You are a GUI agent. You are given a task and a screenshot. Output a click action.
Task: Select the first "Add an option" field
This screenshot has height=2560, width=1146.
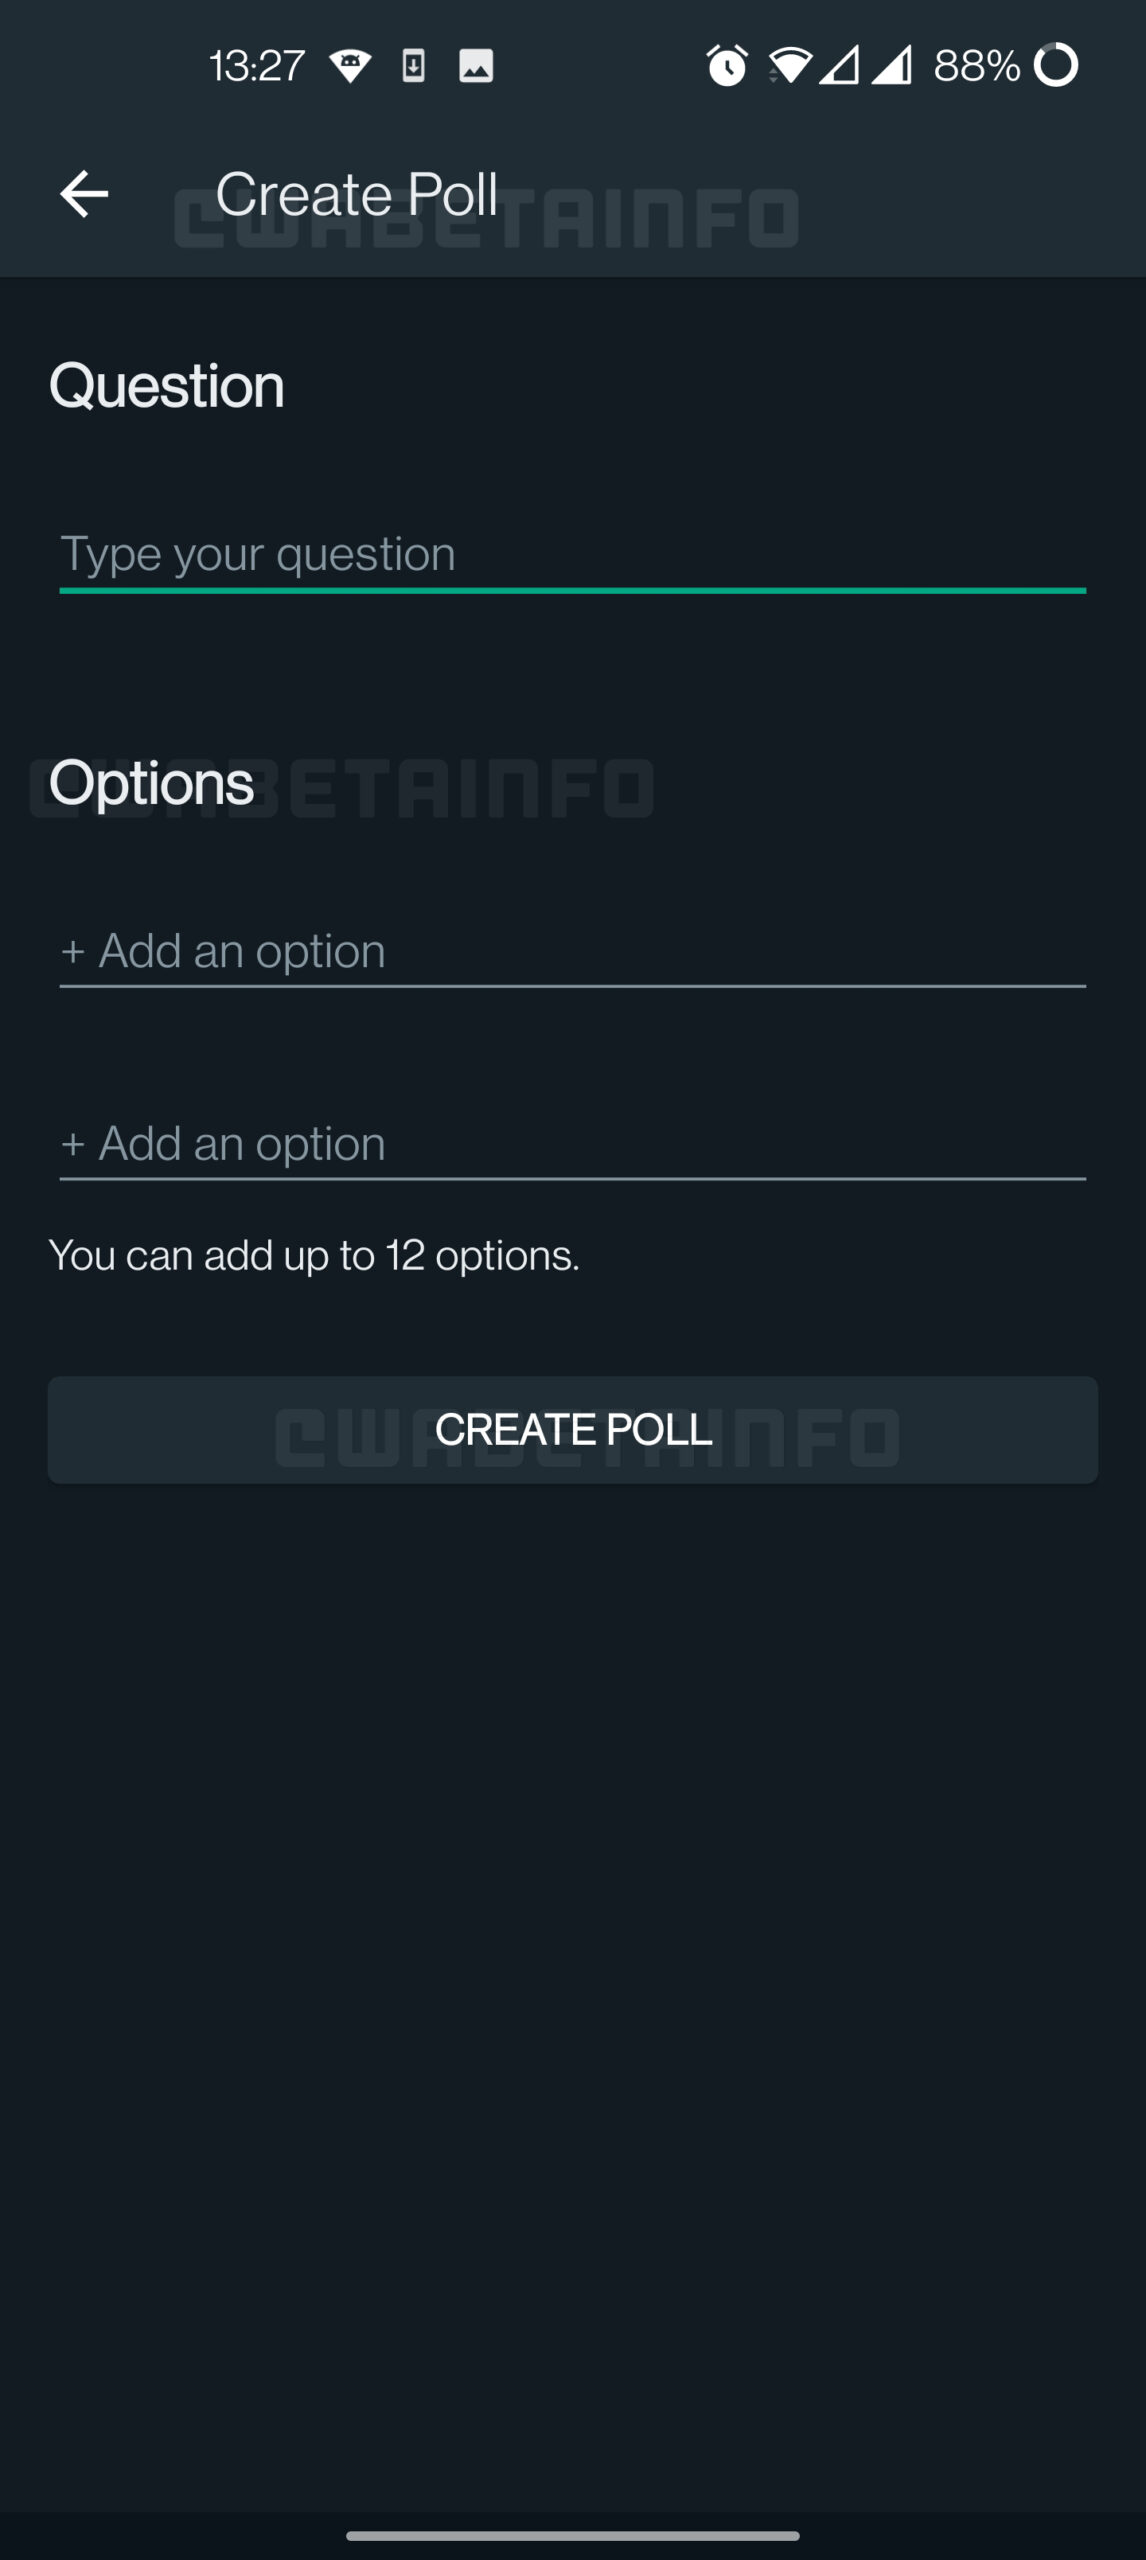(x=572, y=951)
